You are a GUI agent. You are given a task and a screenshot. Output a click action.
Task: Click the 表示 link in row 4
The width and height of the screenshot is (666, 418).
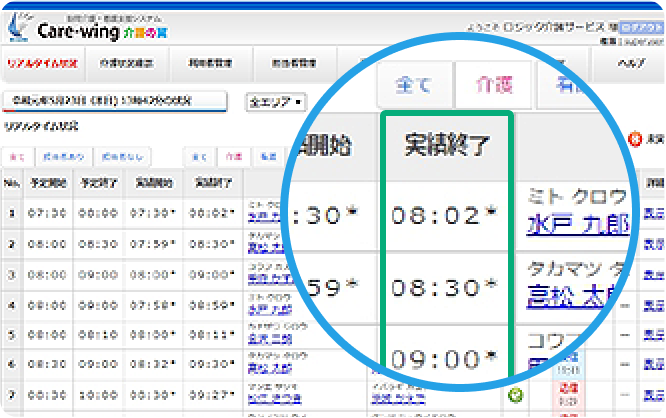654,305
